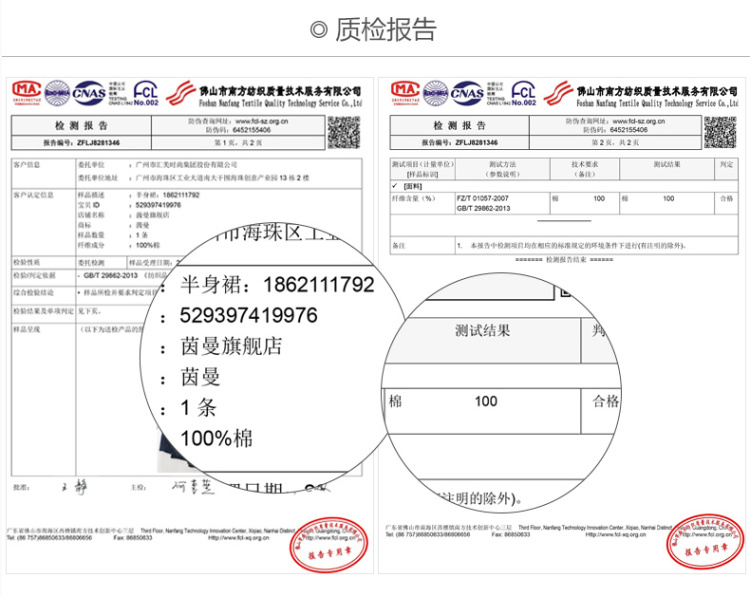
Task: Click the 综合检验结论 row label
Action: (x=33, y=293)
